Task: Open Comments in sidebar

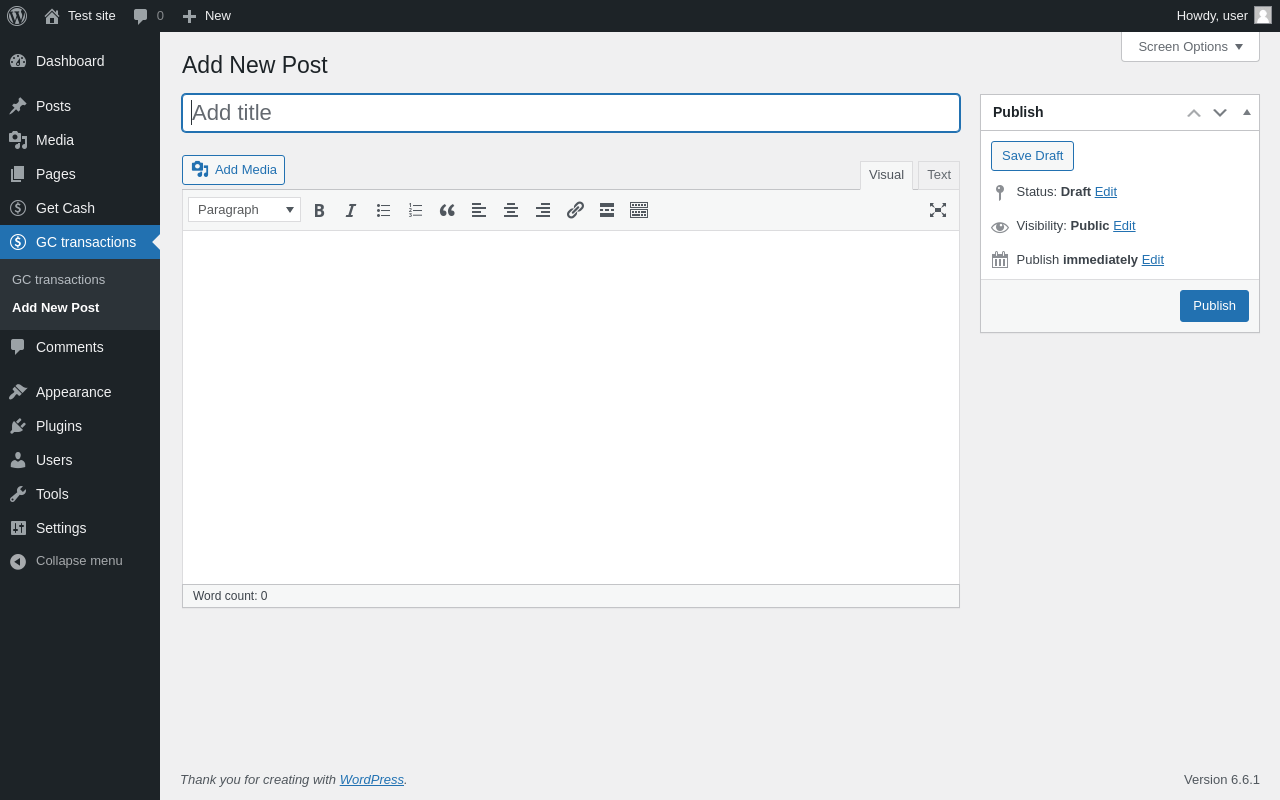Action: (x=80, y=347)
